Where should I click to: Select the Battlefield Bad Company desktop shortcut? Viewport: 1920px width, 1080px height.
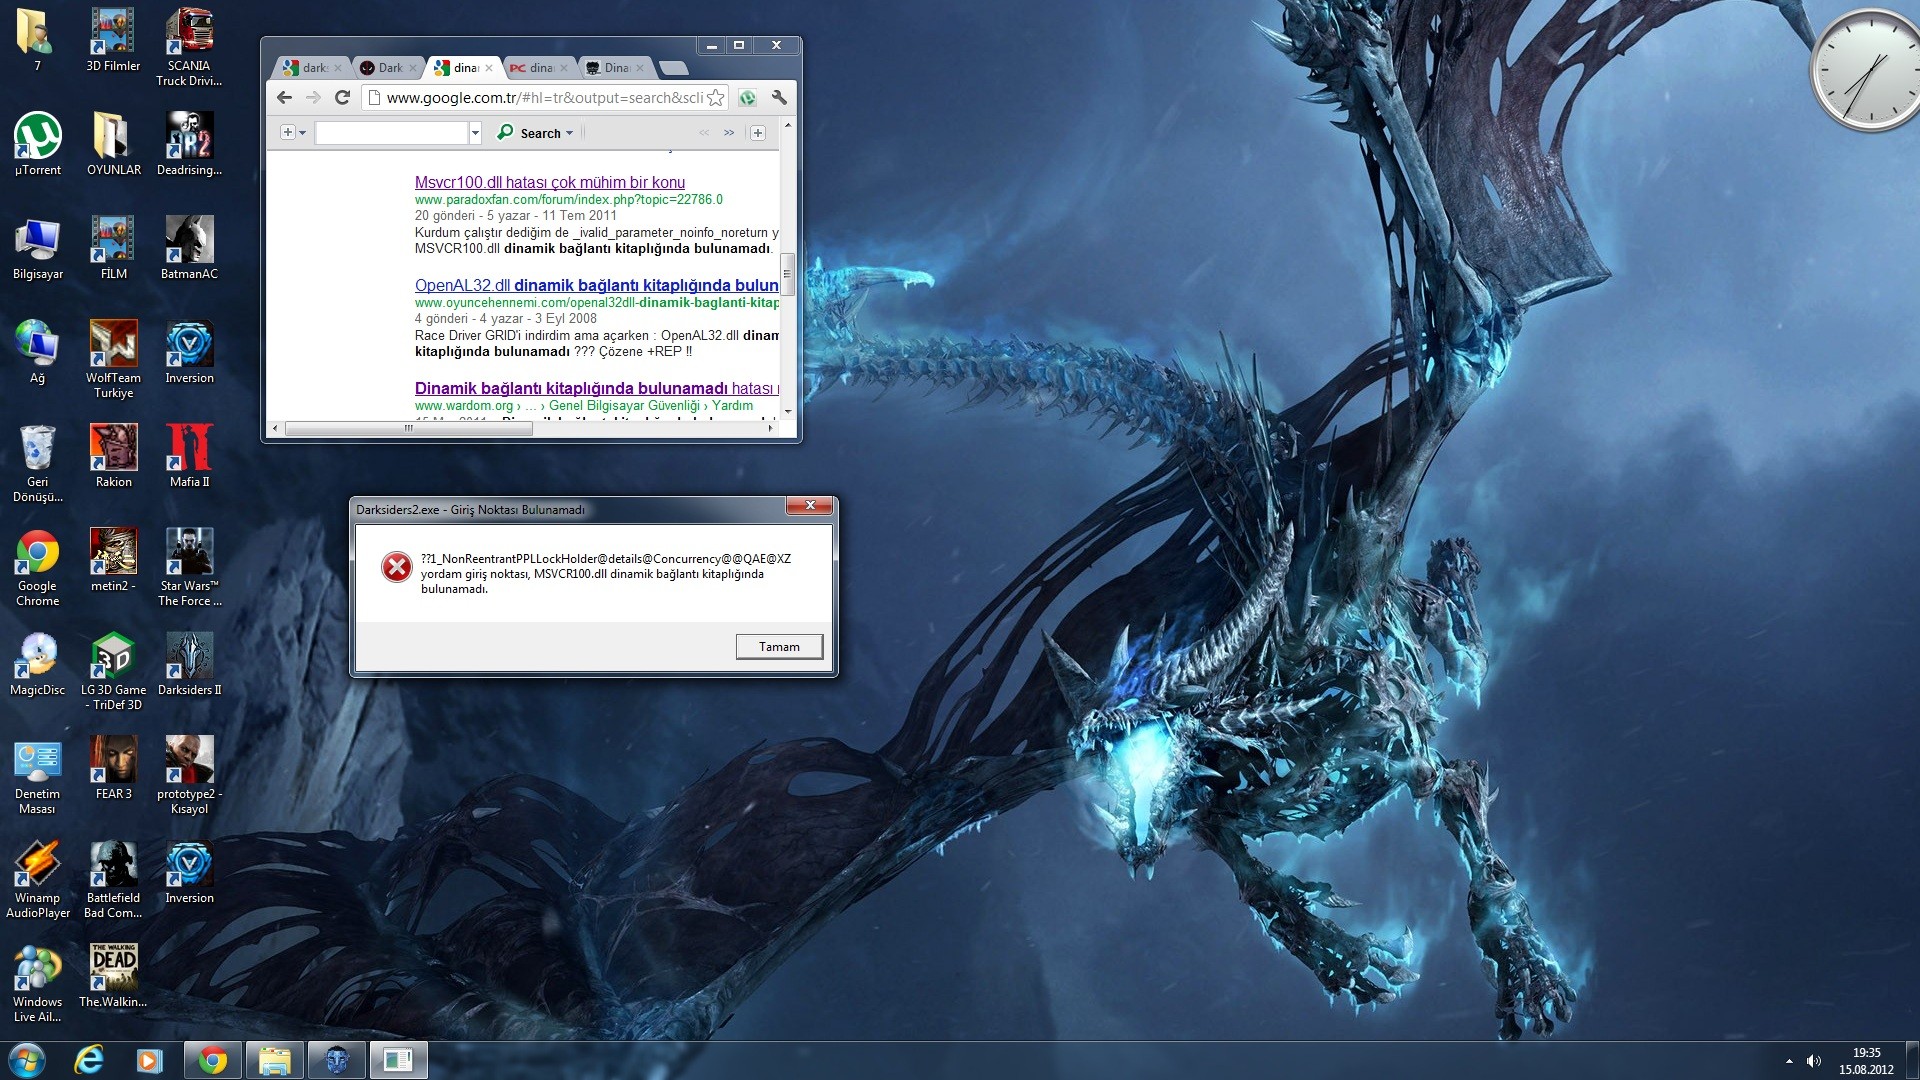coord(113,879)
